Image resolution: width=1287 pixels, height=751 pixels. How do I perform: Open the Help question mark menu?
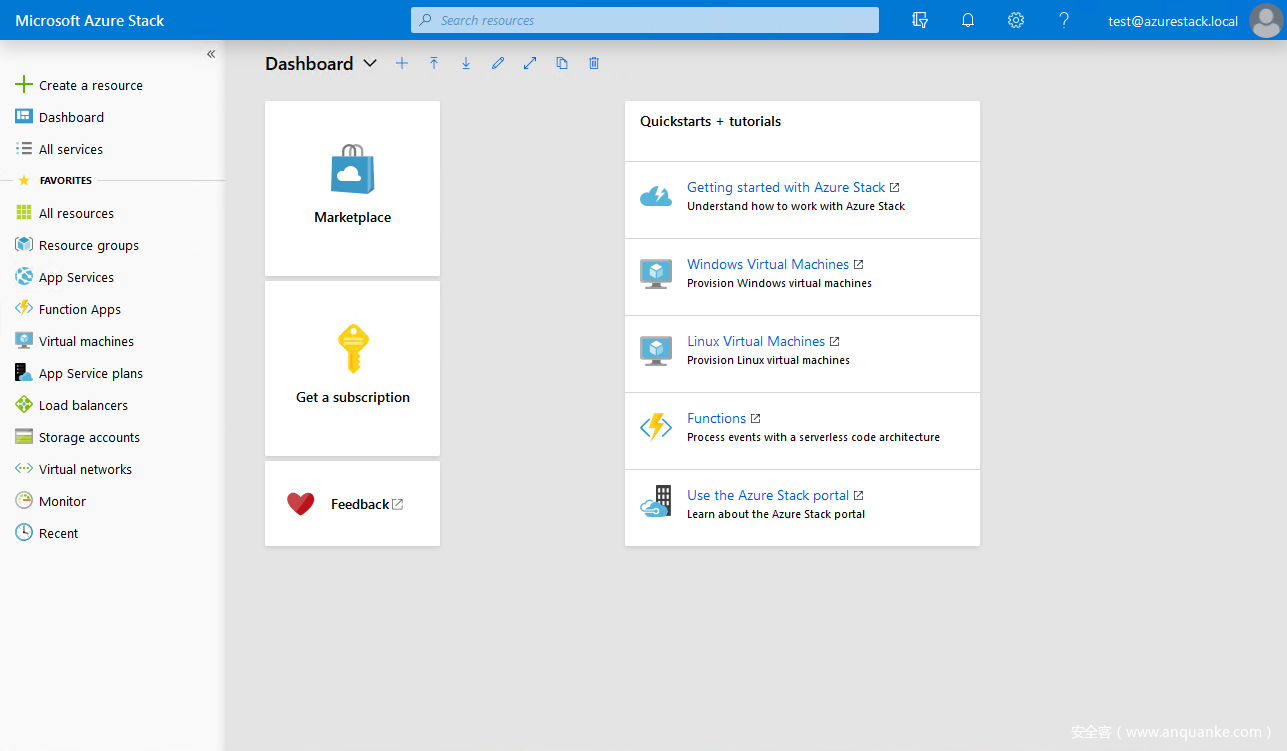pos(1064,20)
